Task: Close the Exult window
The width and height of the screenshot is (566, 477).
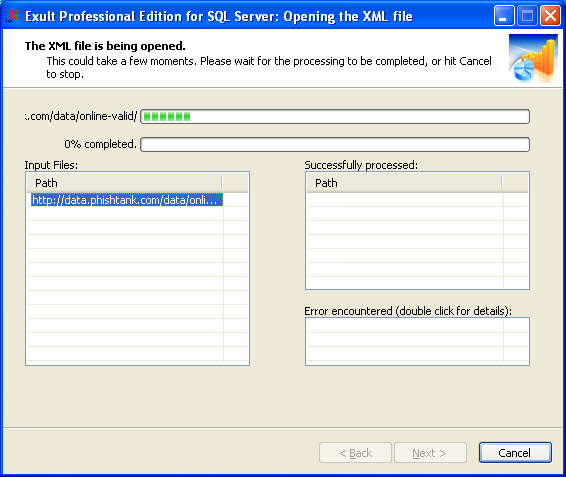Action: (550, 16)
